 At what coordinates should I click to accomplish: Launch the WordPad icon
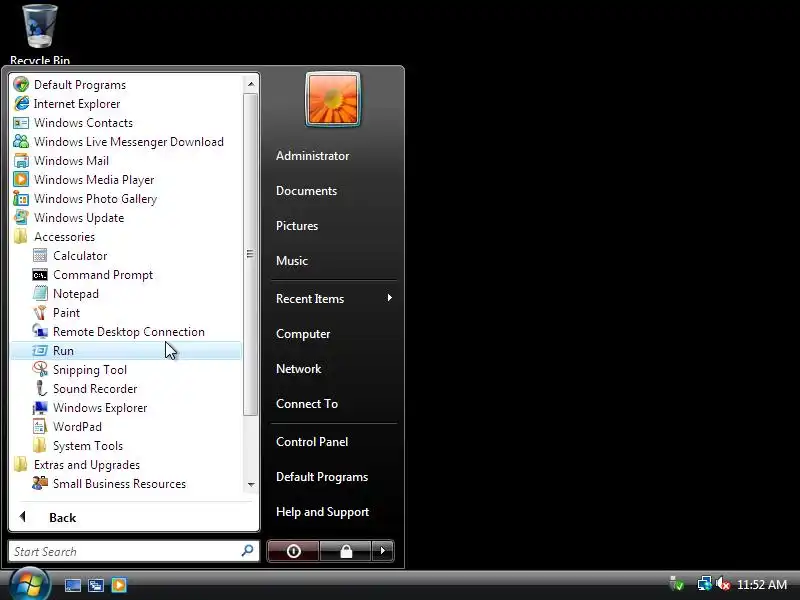(40, 427)
